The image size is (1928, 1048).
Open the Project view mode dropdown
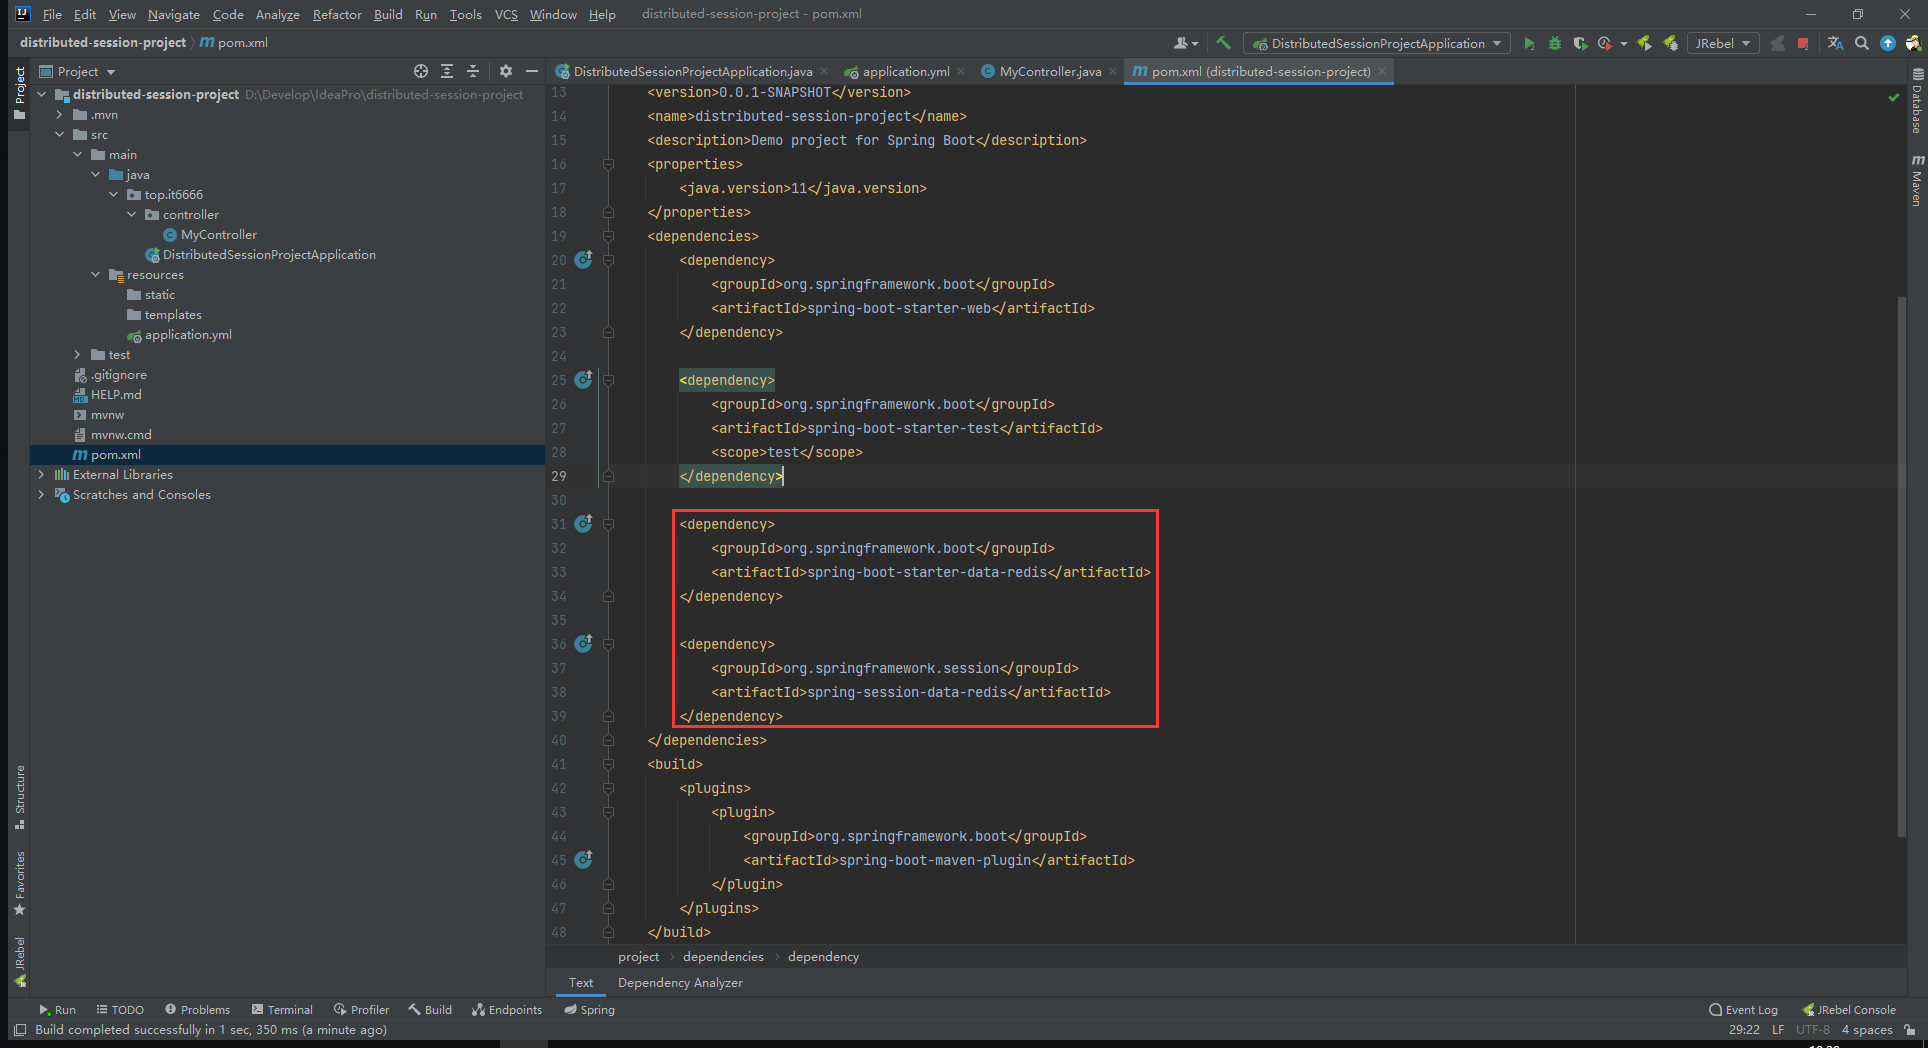tap(78, 71)
